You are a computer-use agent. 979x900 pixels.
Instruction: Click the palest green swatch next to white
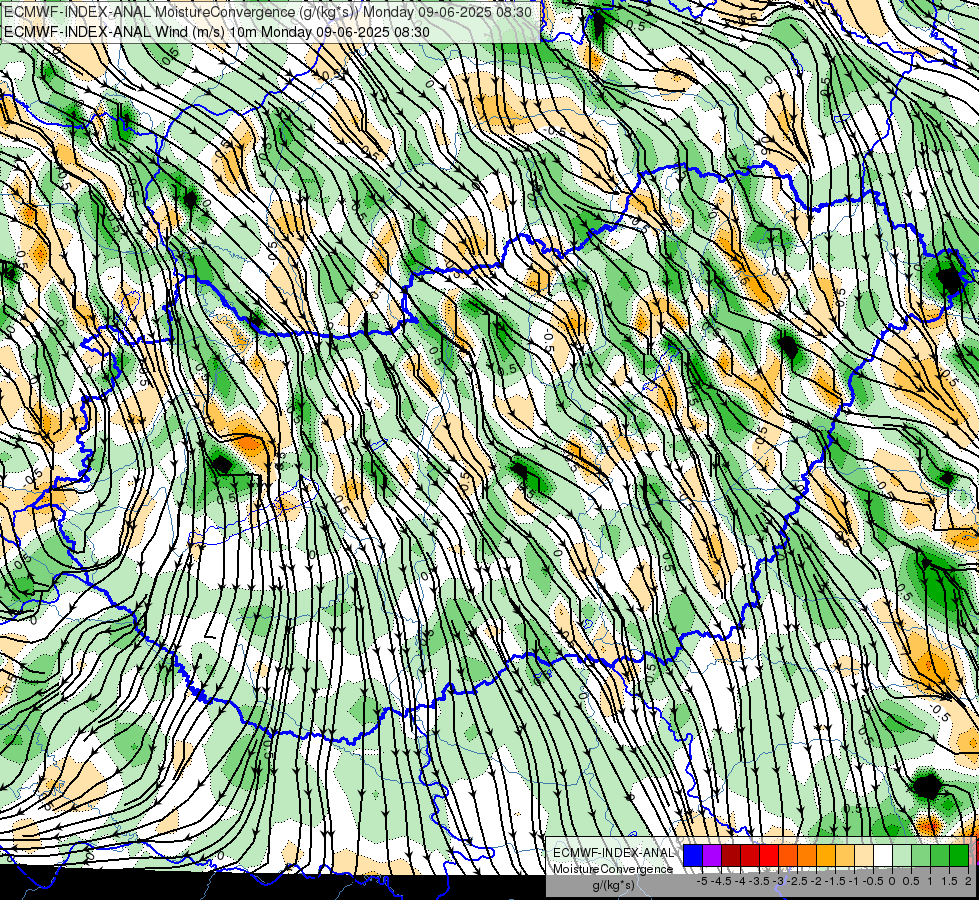902,855
